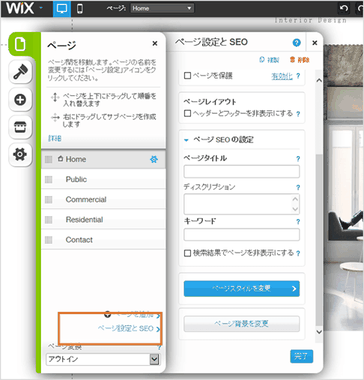Click the undo arrow in top bar
This screenshot has height=380, width=364.
point(343,8)
